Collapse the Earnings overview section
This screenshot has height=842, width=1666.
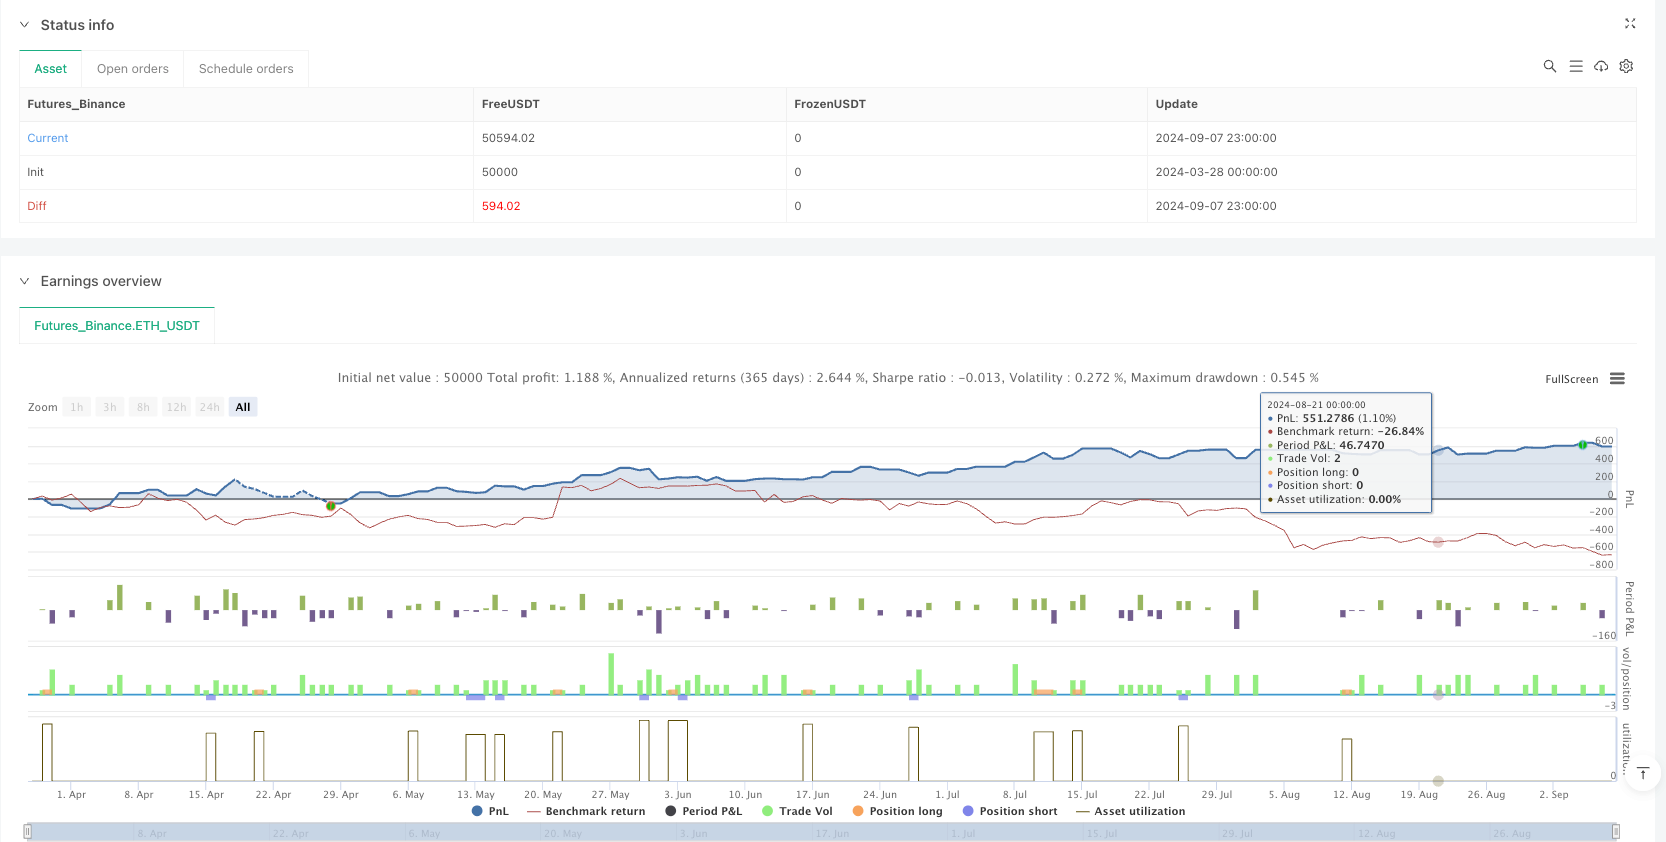pos(25,281)
